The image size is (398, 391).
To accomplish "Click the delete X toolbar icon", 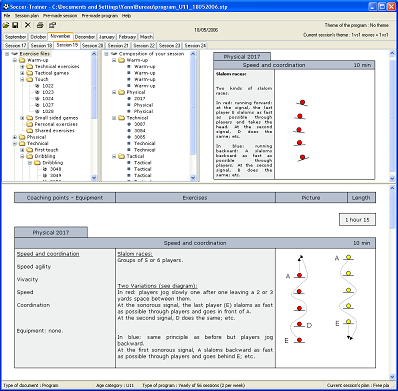I will [28, 25].
